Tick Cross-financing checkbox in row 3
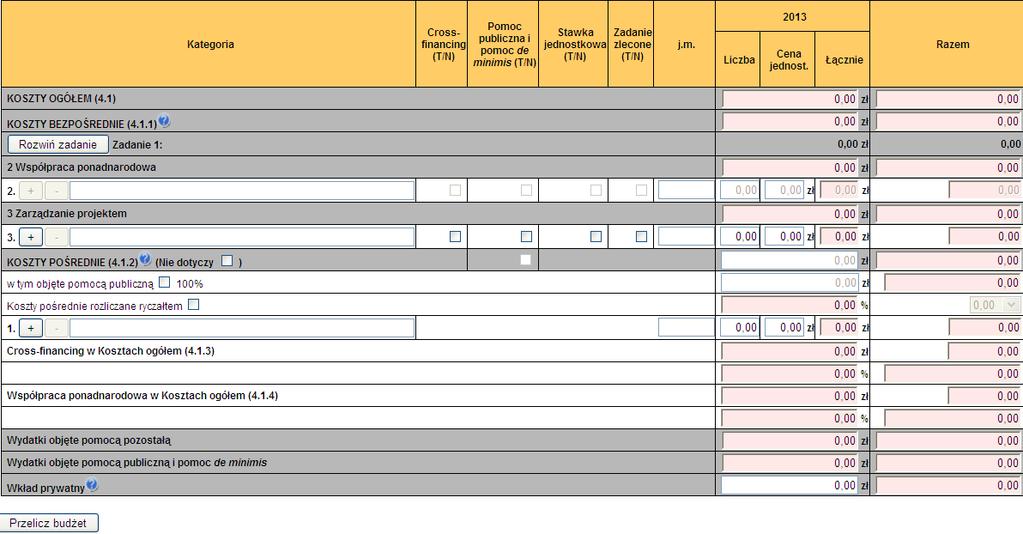This screenshot has height=534, width=1023. (x=455, y=236)
